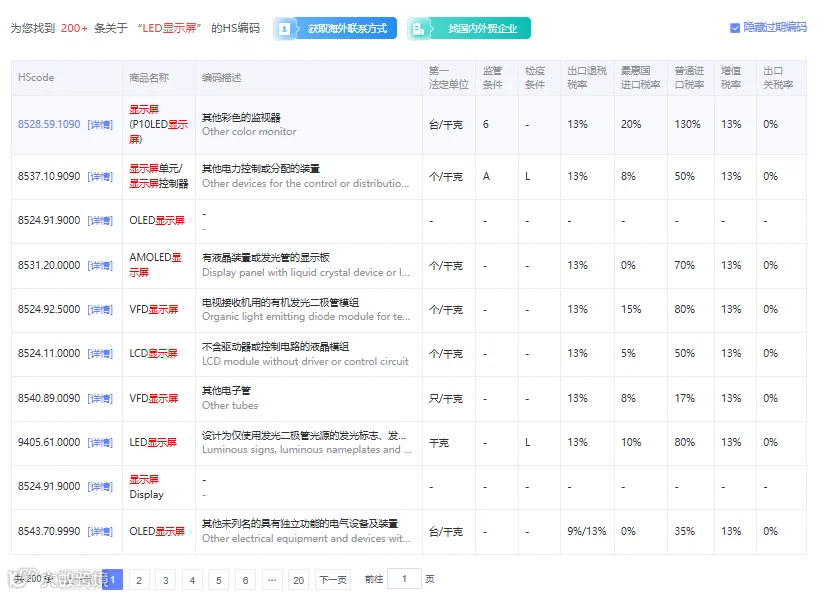Click the ellipsis more-pages button
827x595 pixels.
(272, 580)
